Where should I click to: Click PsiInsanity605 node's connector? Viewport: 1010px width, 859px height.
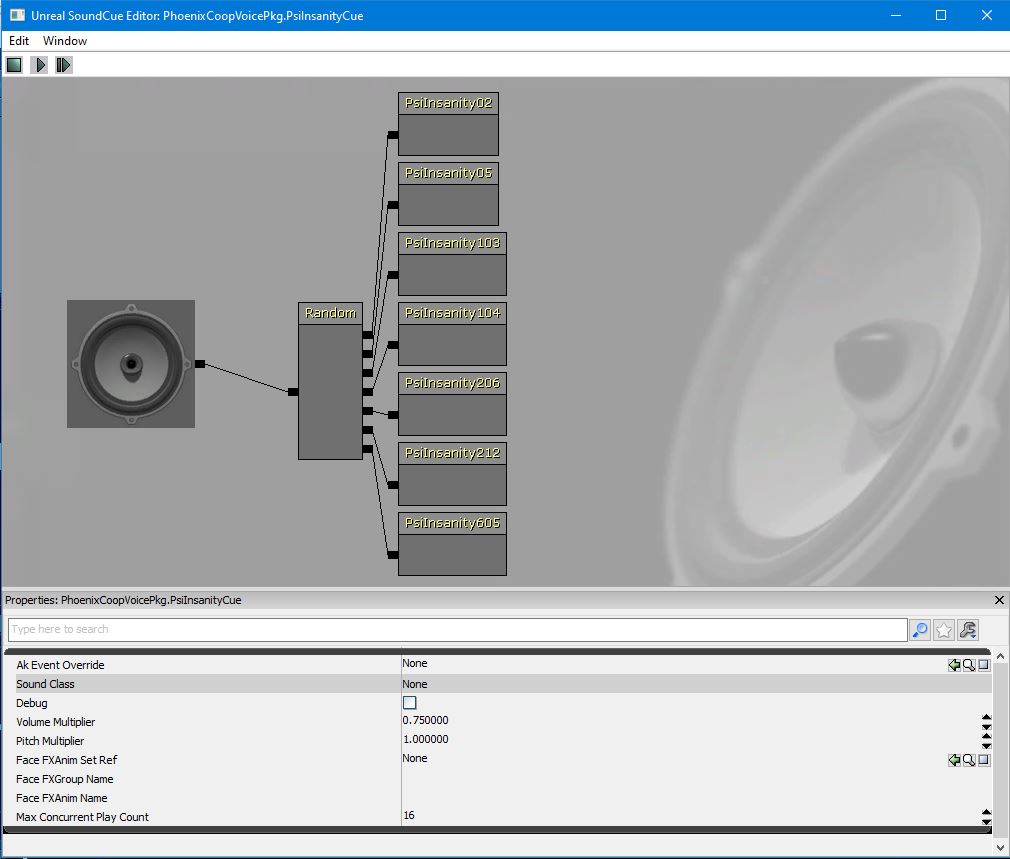tap(393, 555)
